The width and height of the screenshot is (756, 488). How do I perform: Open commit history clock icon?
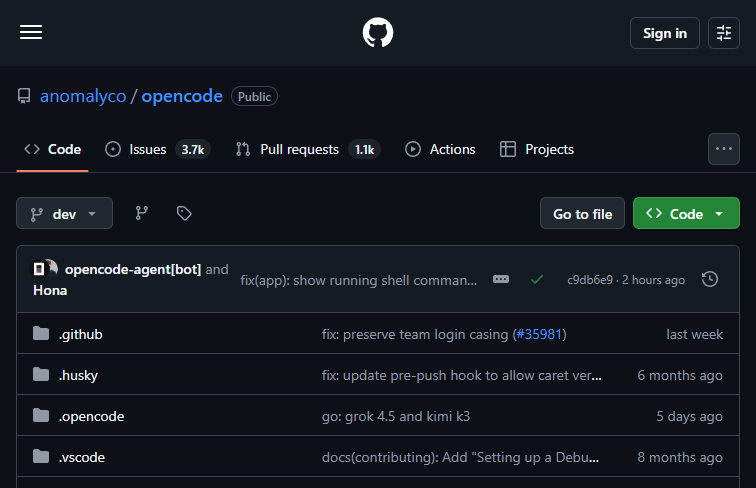point(710,279)
